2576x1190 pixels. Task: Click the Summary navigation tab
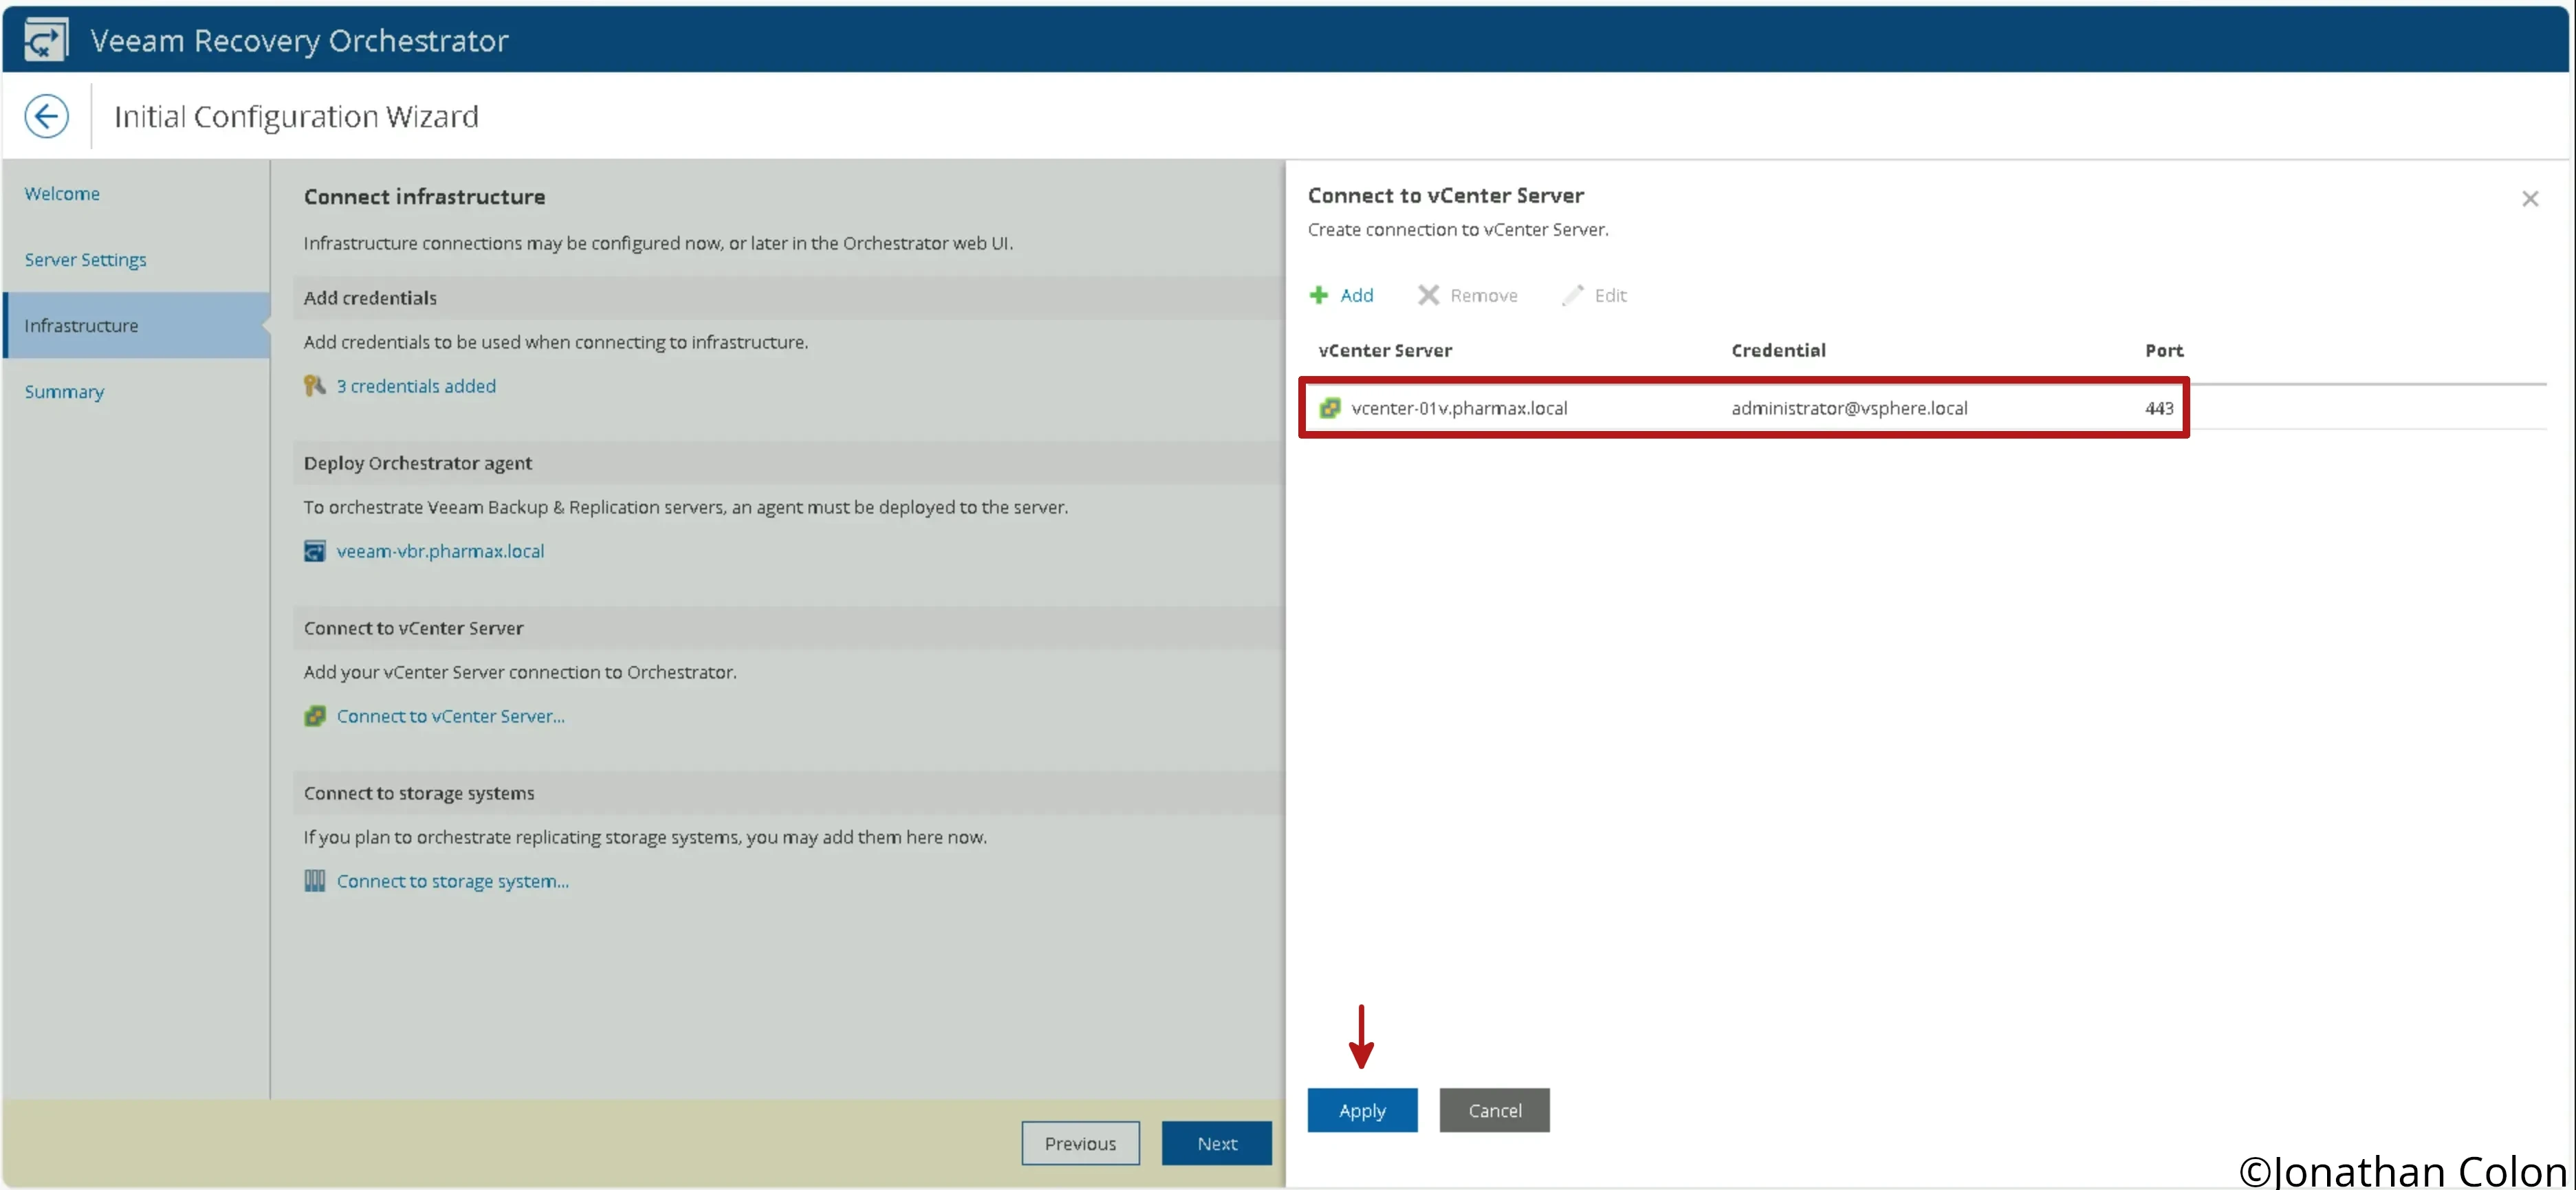pos(64,390)
